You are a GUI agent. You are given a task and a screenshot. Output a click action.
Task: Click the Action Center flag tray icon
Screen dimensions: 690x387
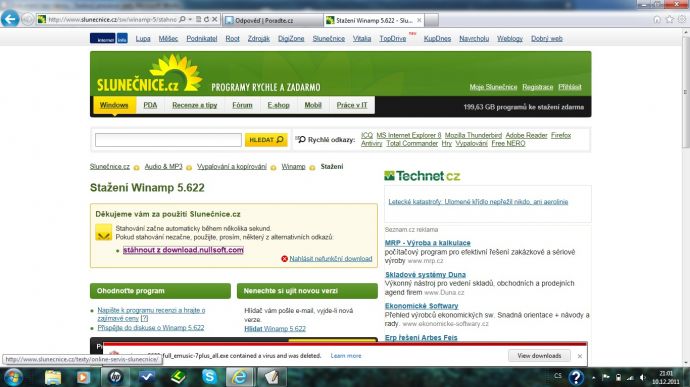(x=606, y=377)
